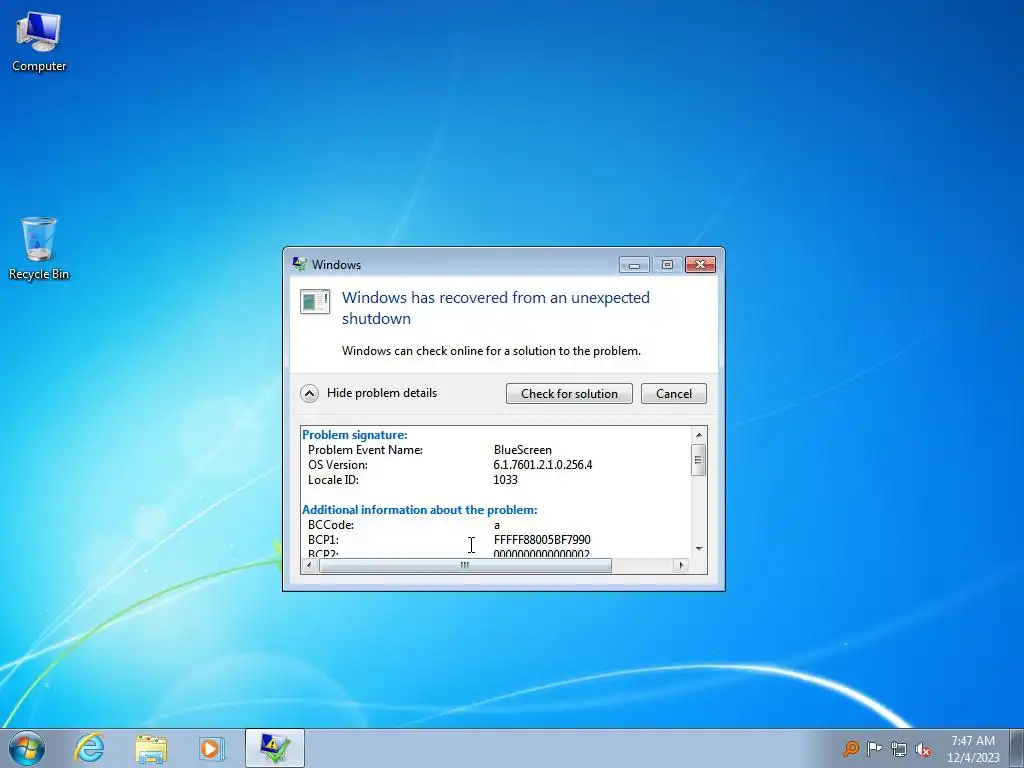Open the Computer desktop icon
This screenshot has width=1024, height=768.
(39, 42)
